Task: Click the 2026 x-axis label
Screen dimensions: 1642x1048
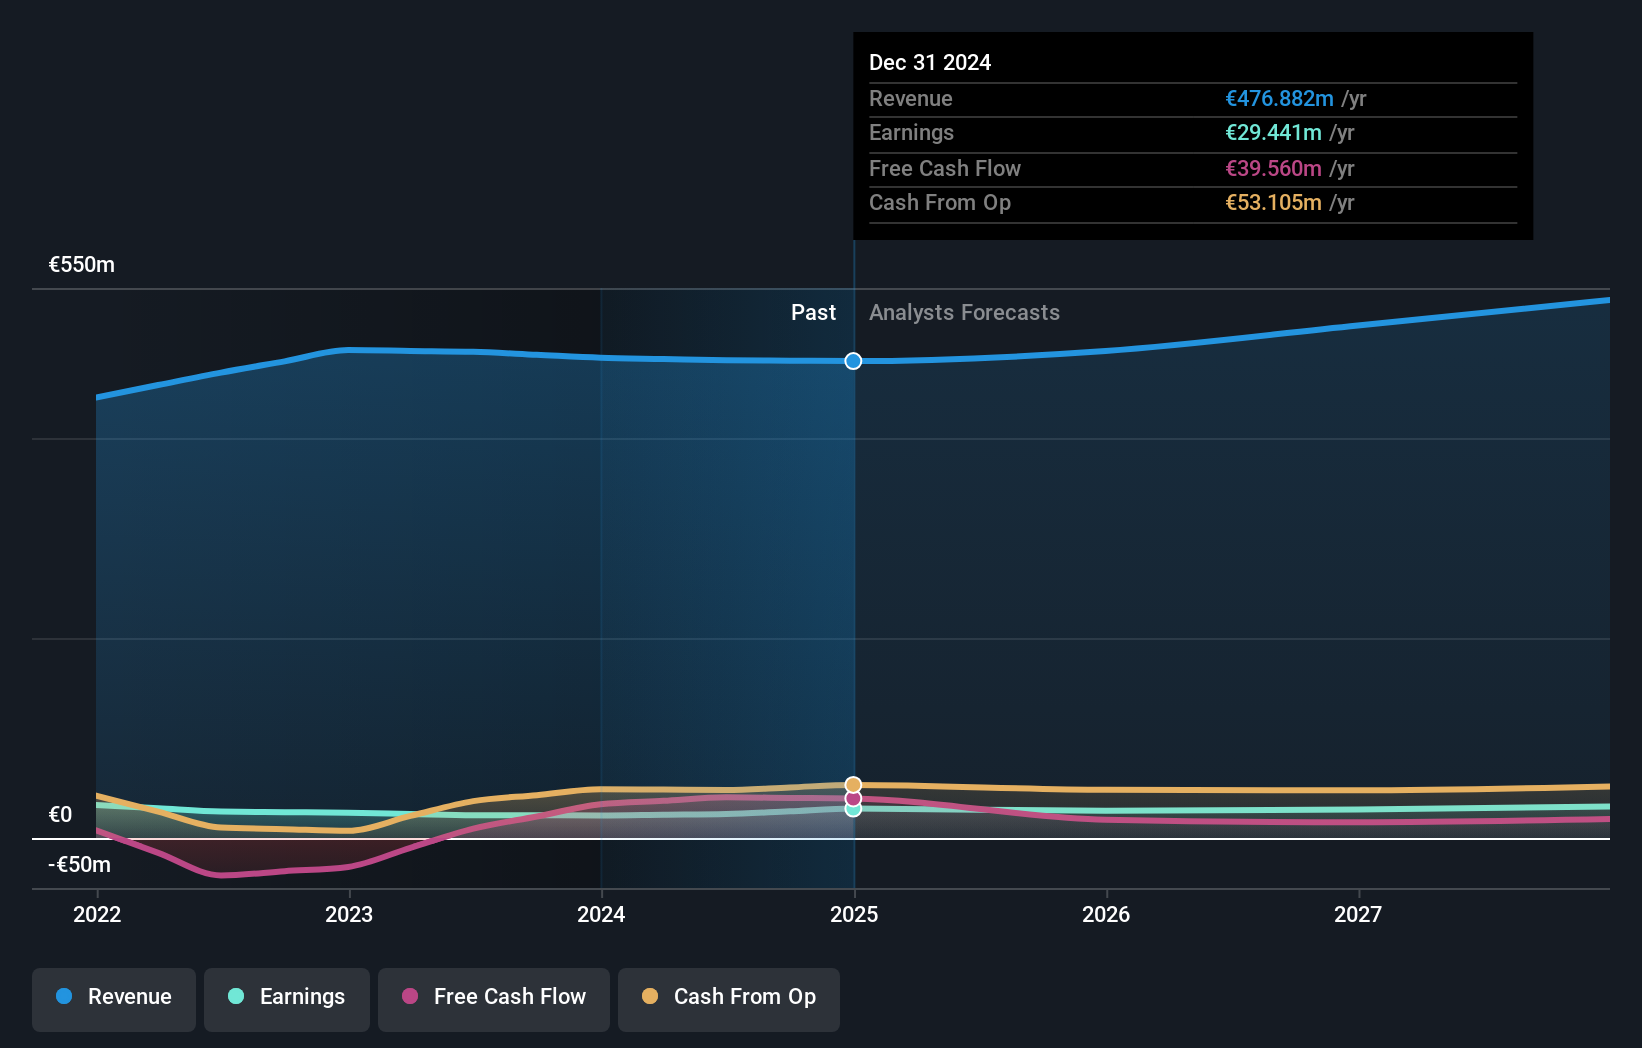Action: pos(1106,914)
